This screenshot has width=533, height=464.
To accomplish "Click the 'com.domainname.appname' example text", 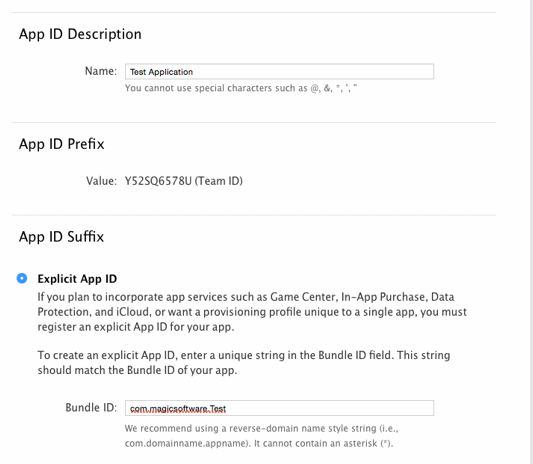I will (187, 443).
